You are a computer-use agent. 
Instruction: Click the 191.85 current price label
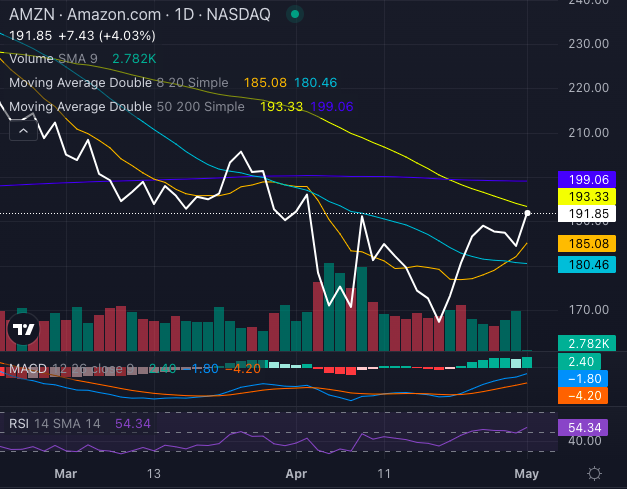[x=587, y=214]
